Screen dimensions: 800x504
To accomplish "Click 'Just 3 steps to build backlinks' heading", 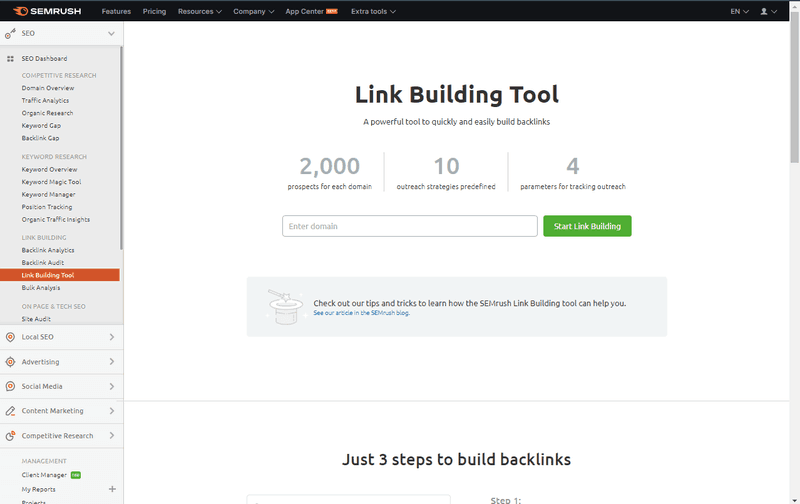I will (456, 460).
